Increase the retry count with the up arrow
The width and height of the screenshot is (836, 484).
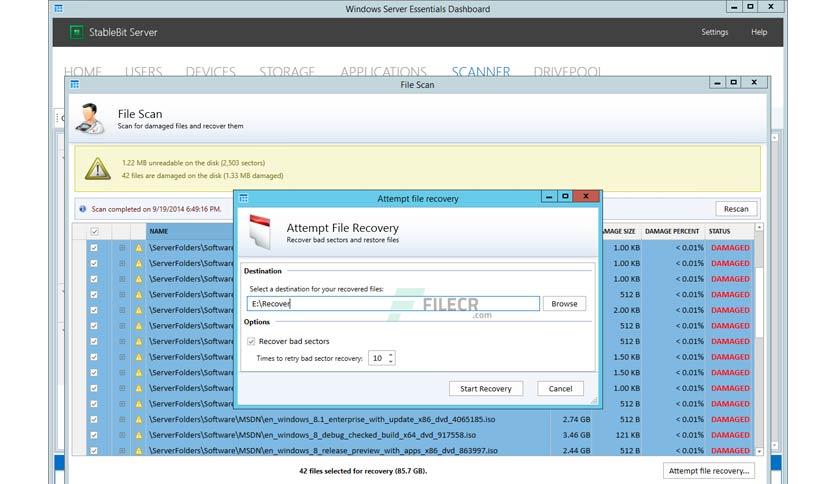(391, 354)
